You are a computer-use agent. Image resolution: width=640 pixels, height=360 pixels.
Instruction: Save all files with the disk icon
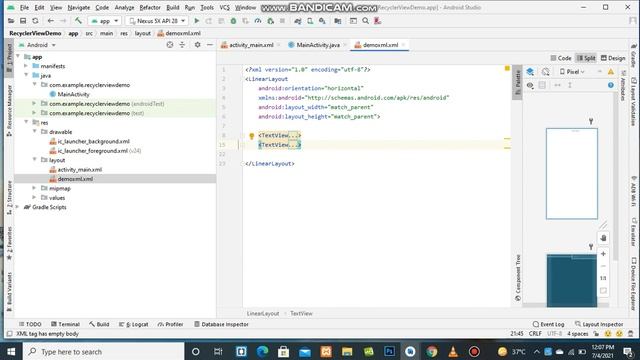(23, 21)
